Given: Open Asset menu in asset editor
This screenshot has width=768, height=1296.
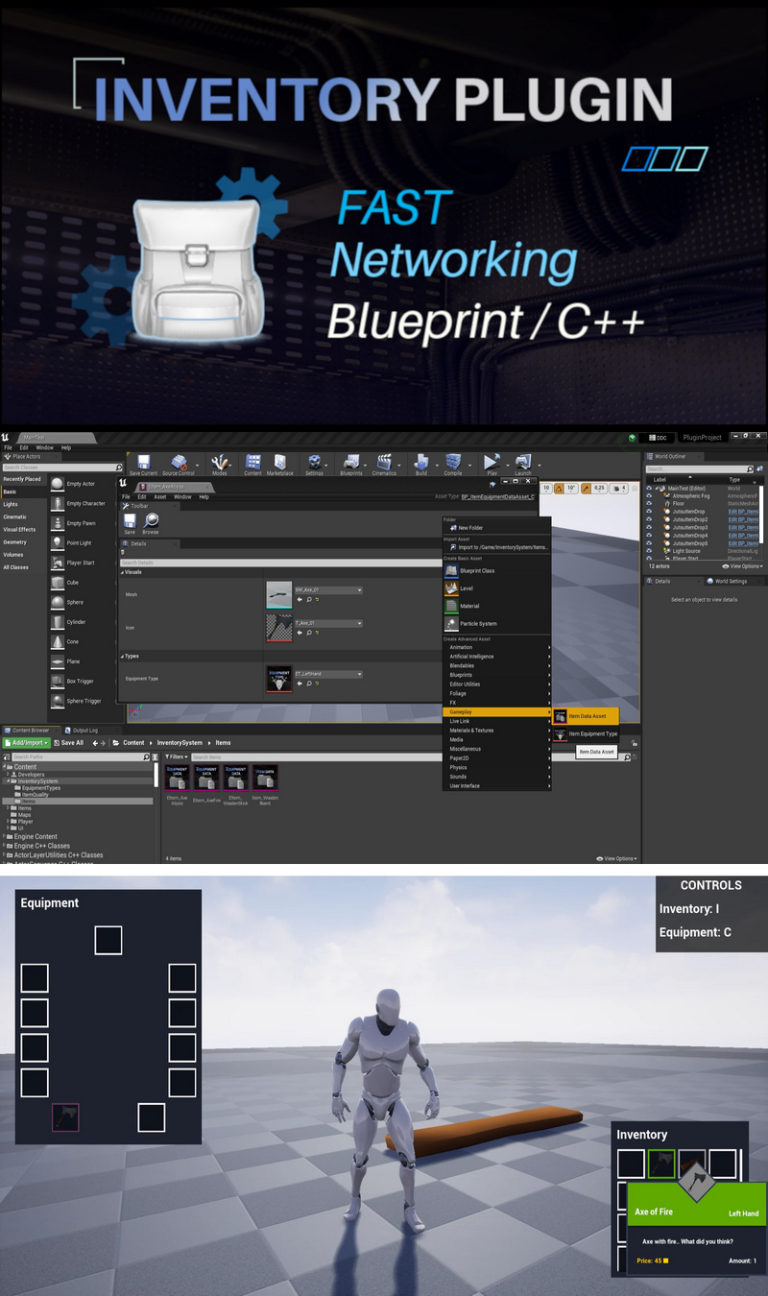Looking at the screenshot, I should (160, 497).
